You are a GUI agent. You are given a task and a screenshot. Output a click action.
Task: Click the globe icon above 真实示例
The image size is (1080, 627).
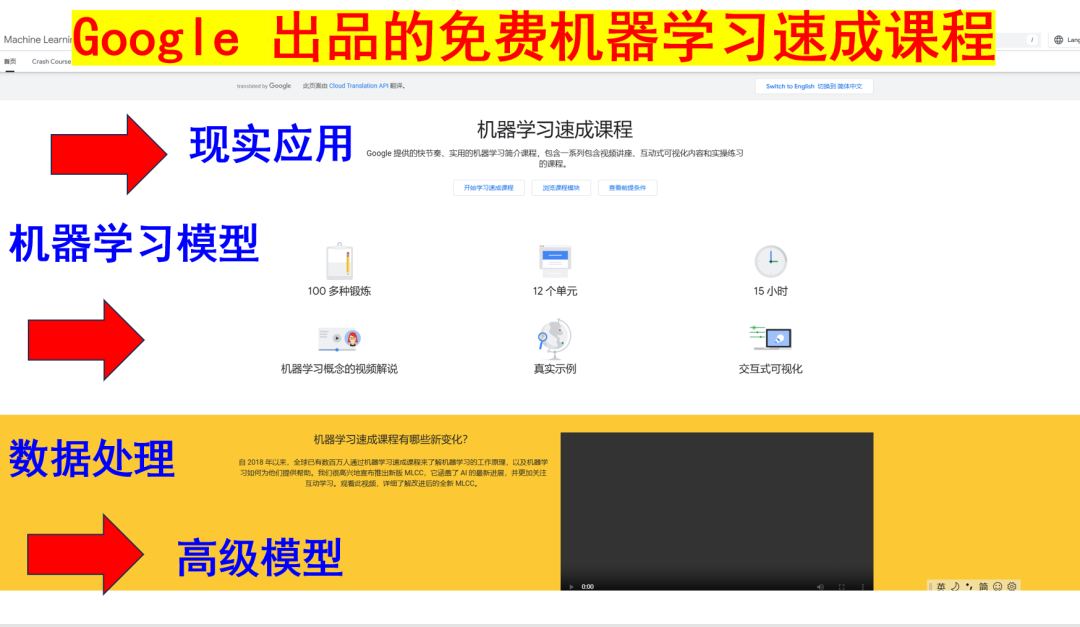click(x=555, y=338)
